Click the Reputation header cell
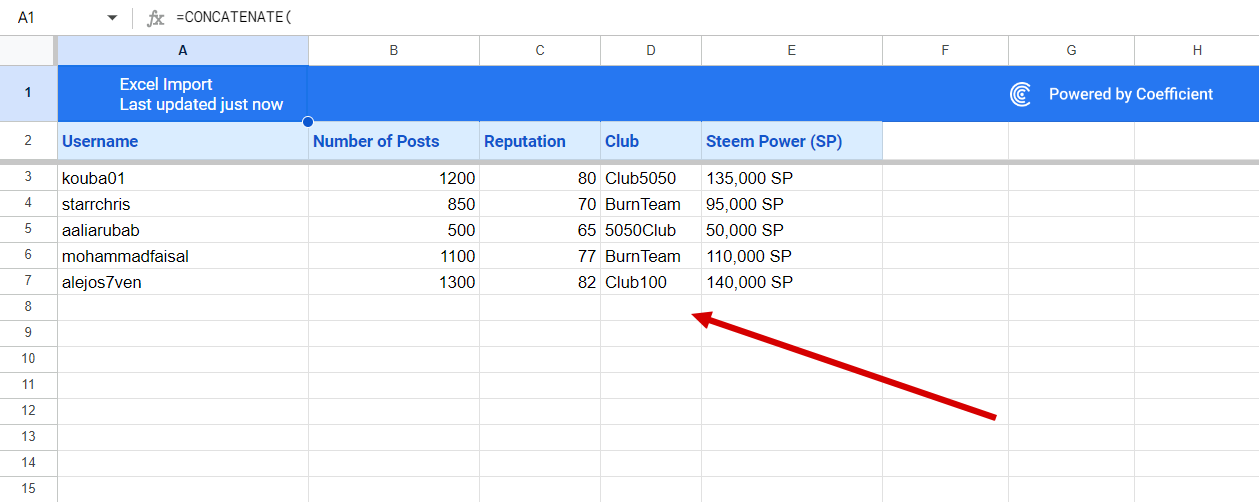This screenshot has width=1259, height=502. point(540,141)
